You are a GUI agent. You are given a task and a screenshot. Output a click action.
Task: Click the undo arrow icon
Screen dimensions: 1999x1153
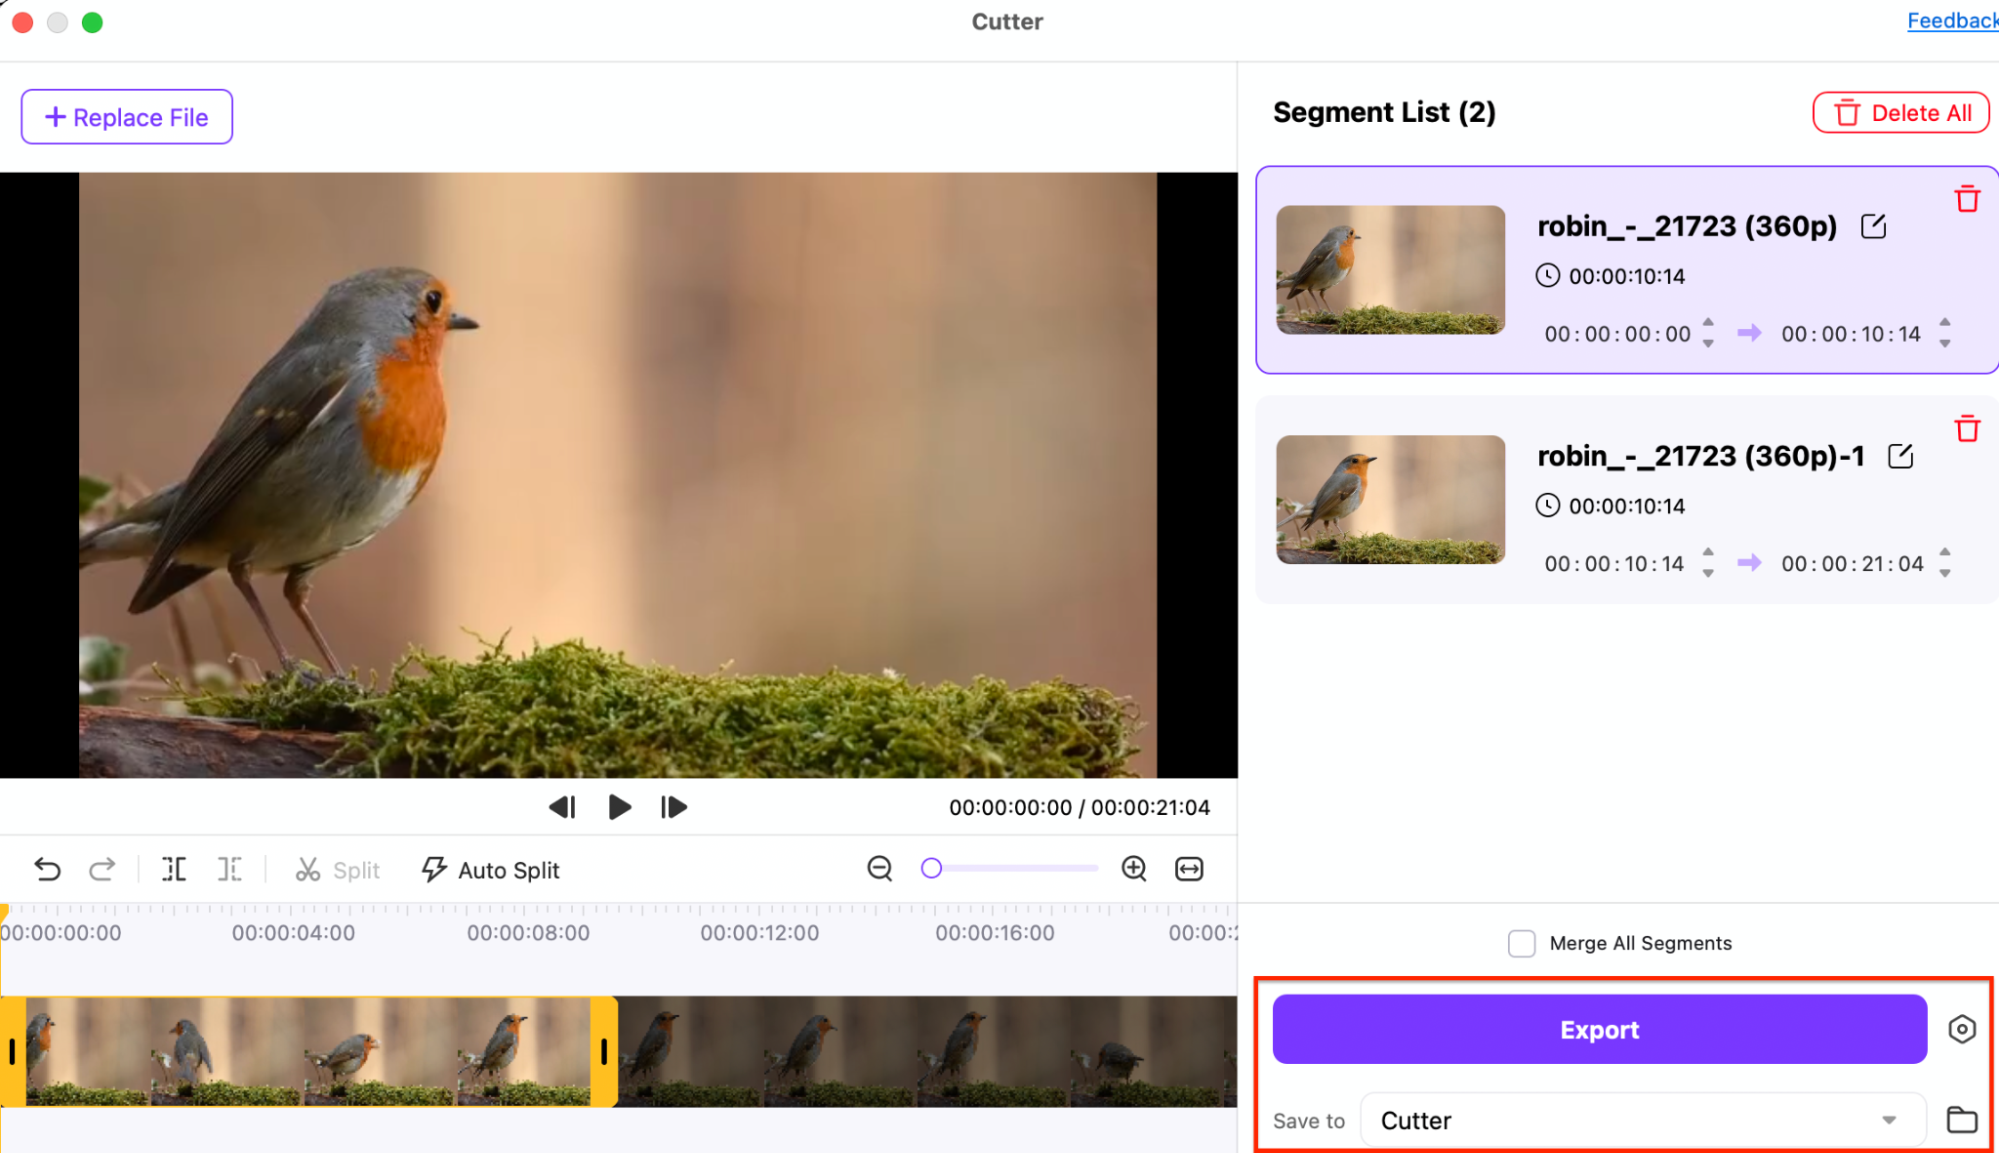pyautogui.click(x=47, y=869)
